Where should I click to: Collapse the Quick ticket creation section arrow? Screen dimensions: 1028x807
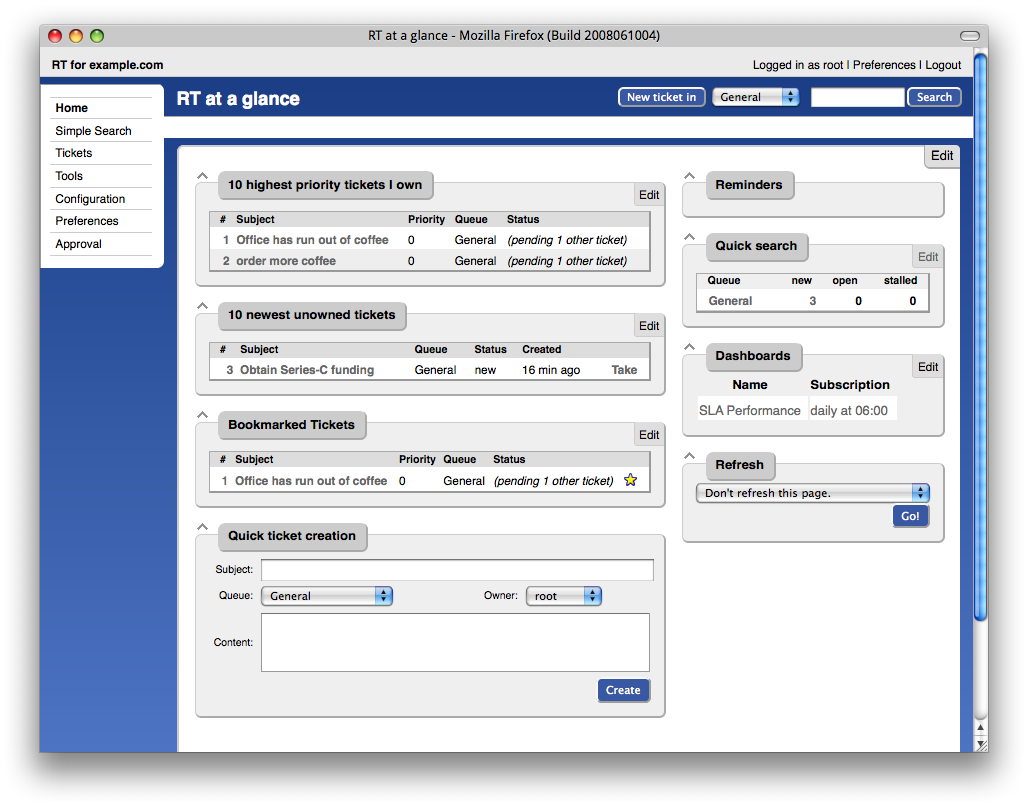(x=203, y=526)
